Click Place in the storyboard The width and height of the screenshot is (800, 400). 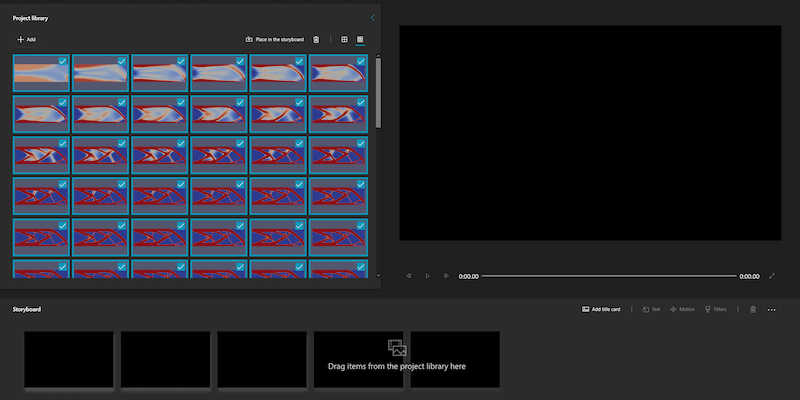point(275,40)
